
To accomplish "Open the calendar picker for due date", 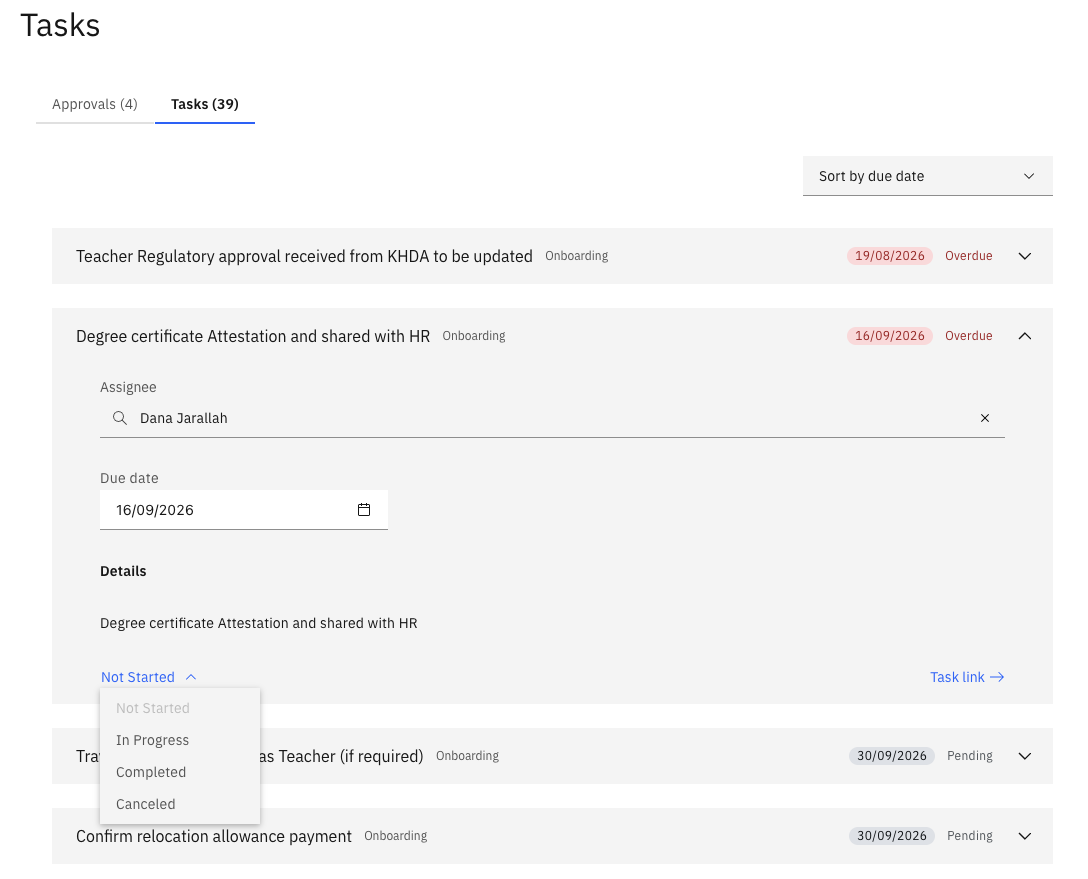I will click(364, 510).
